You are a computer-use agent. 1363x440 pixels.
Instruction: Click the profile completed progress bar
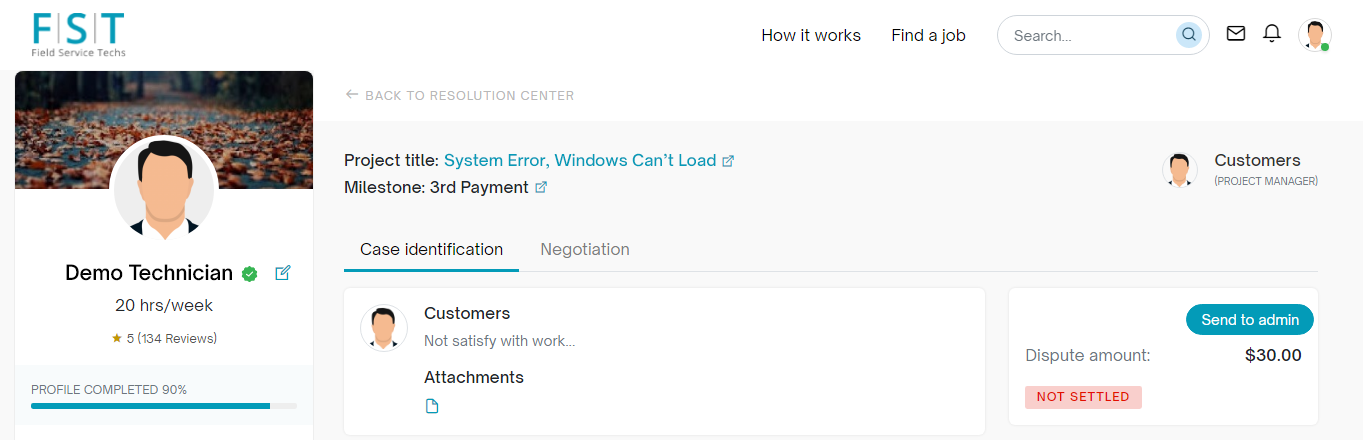(164, 406)
